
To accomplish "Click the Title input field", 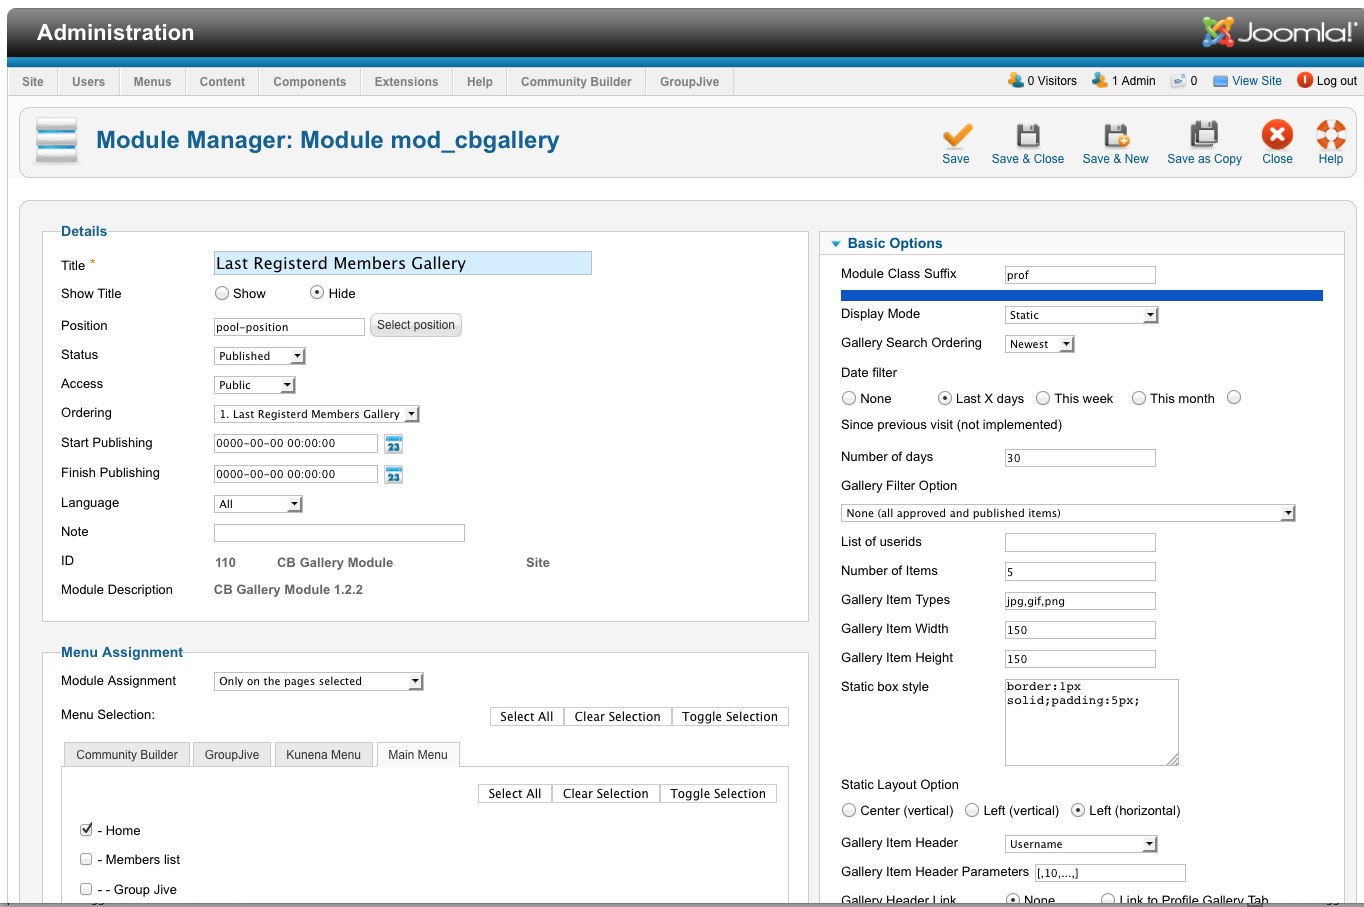I will (403, 263).
